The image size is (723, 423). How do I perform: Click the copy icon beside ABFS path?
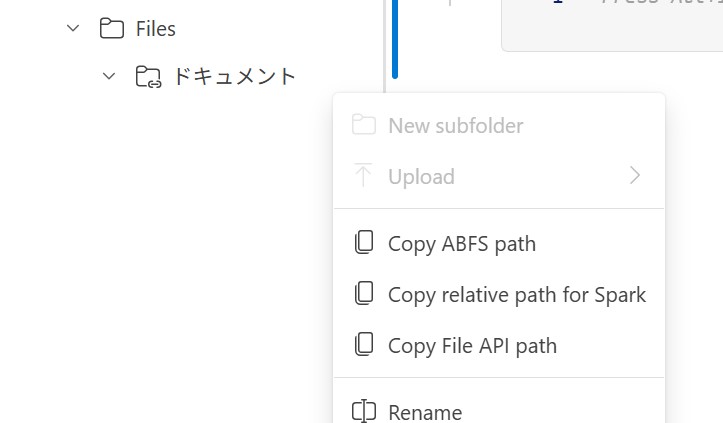(x=364, y=242)
